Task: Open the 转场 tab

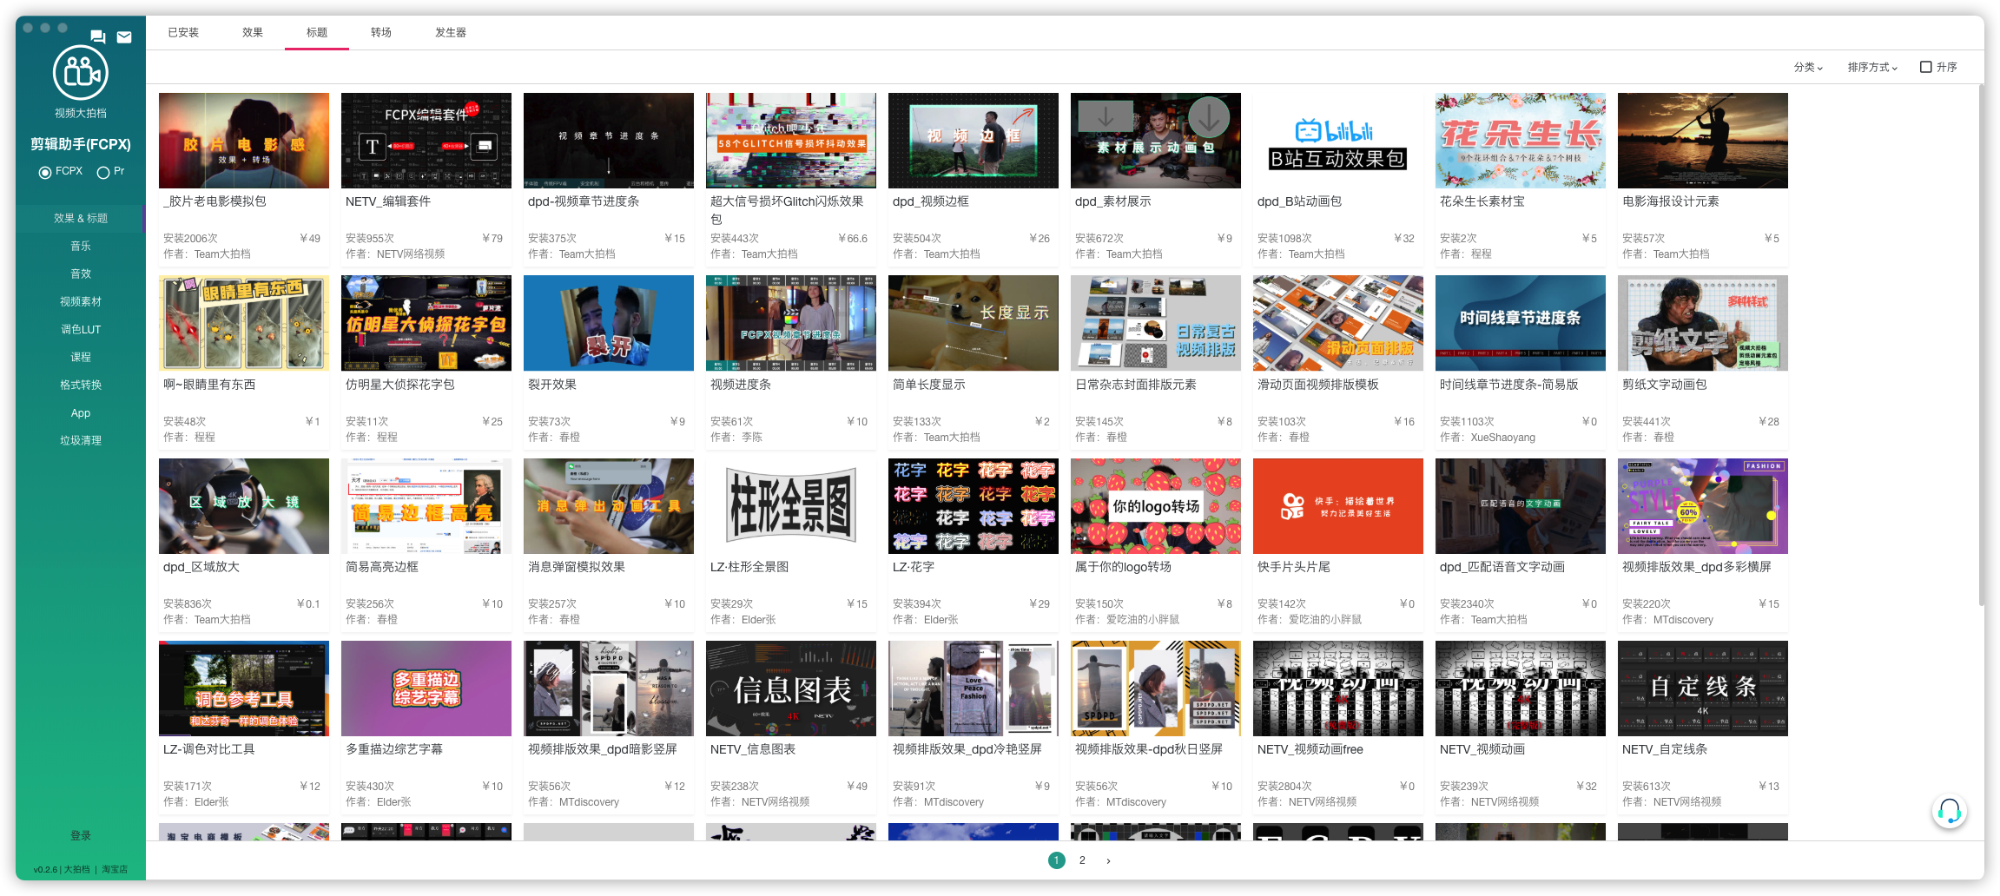Action: tap(381, 32)
